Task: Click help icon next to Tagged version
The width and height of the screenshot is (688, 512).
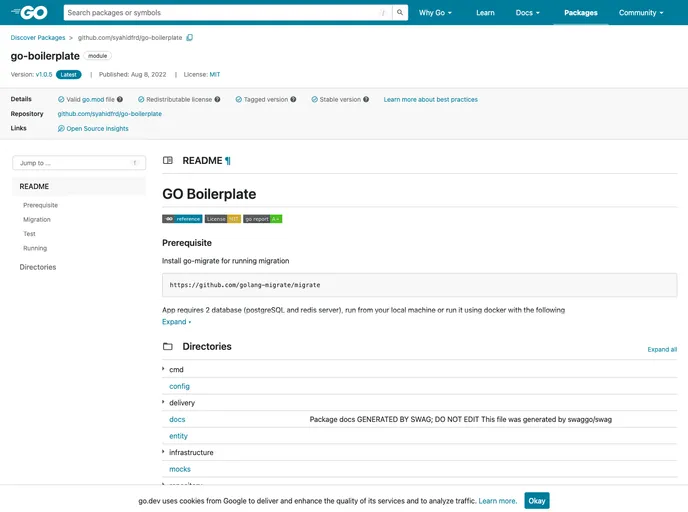Action: tap(293, 100)
